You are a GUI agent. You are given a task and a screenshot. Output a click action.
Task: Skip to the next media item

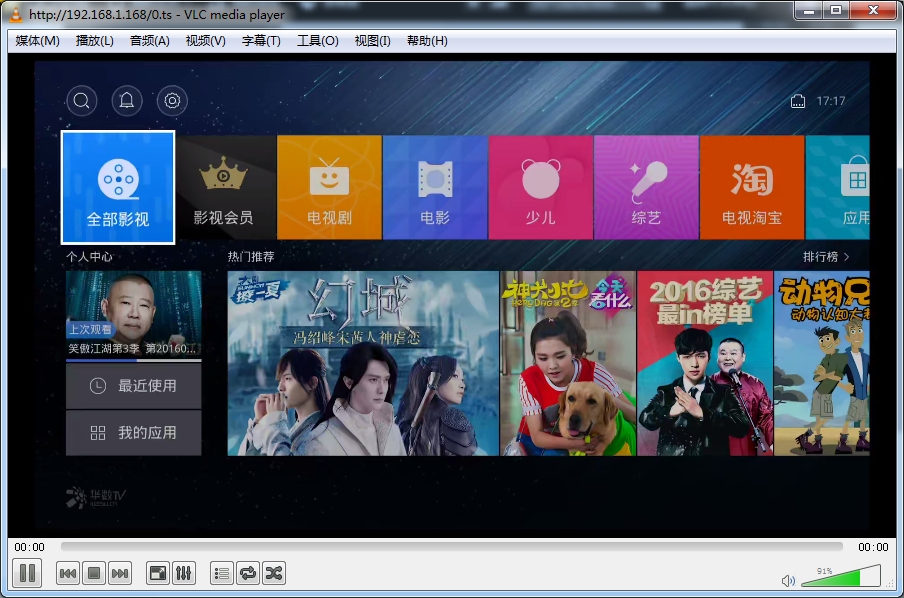[120, 573]
